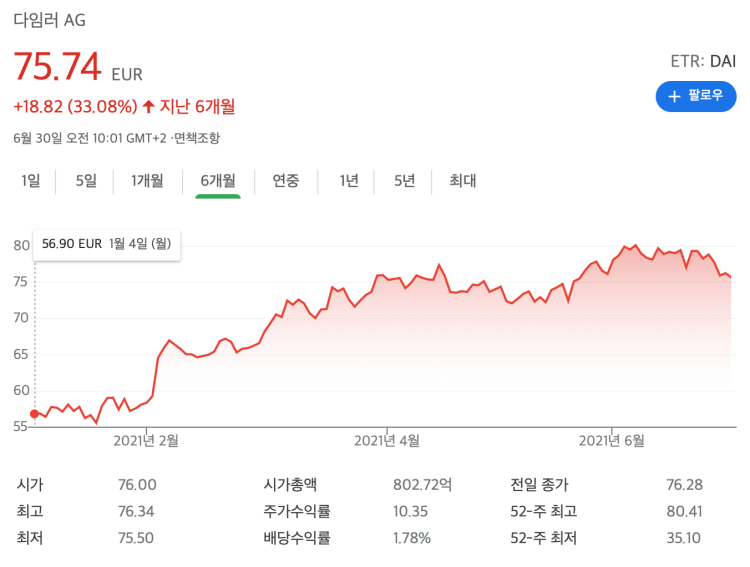Viewport: 750px width, 567px height.
Task: Click the 배당수익률 value 1.78%
Action: coord(412,538)
